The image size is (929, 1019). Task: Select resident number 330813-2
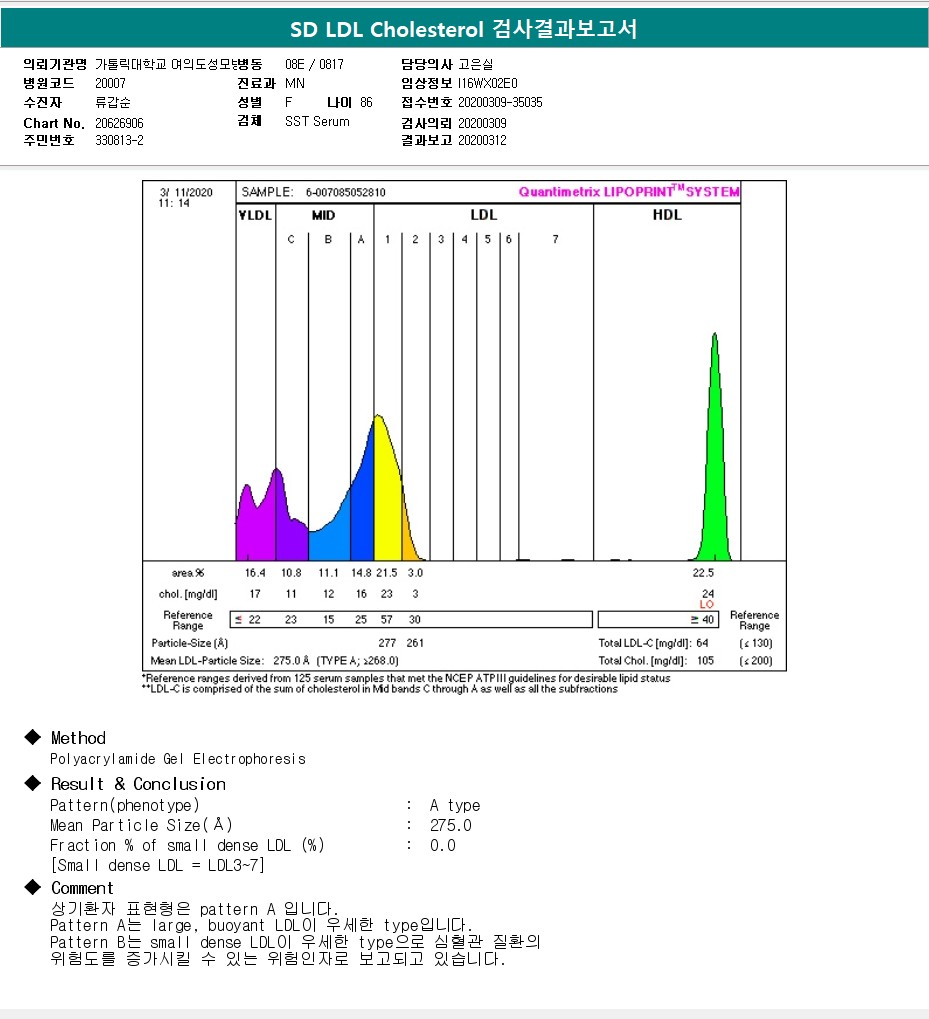[119, 140]
